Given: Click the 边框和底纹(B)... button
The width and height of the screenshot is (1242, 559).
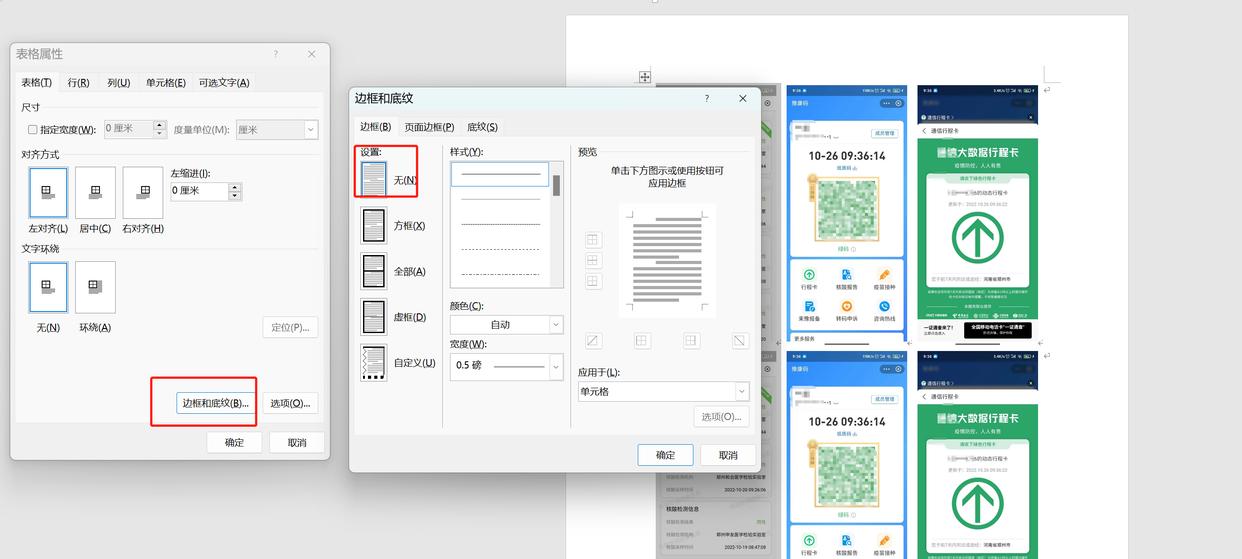Looking at the screenshot, I should (x=215, y=403).
